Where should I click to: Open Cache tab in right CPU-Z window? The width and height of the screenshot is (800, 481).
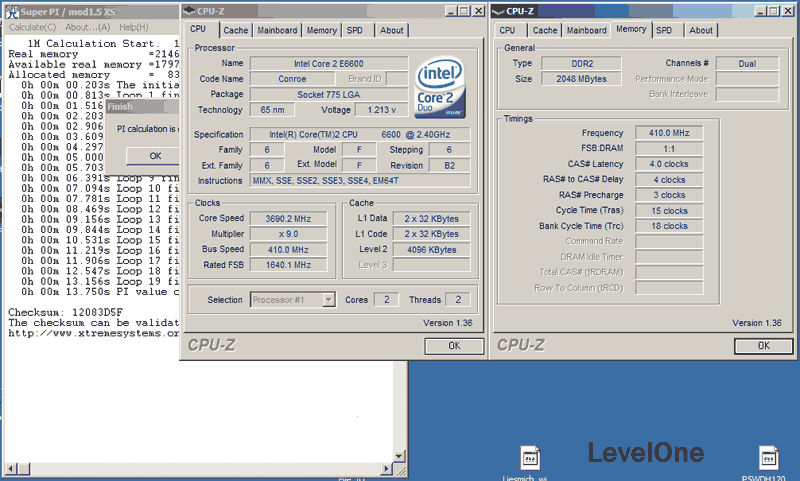(x=545, y=30)
